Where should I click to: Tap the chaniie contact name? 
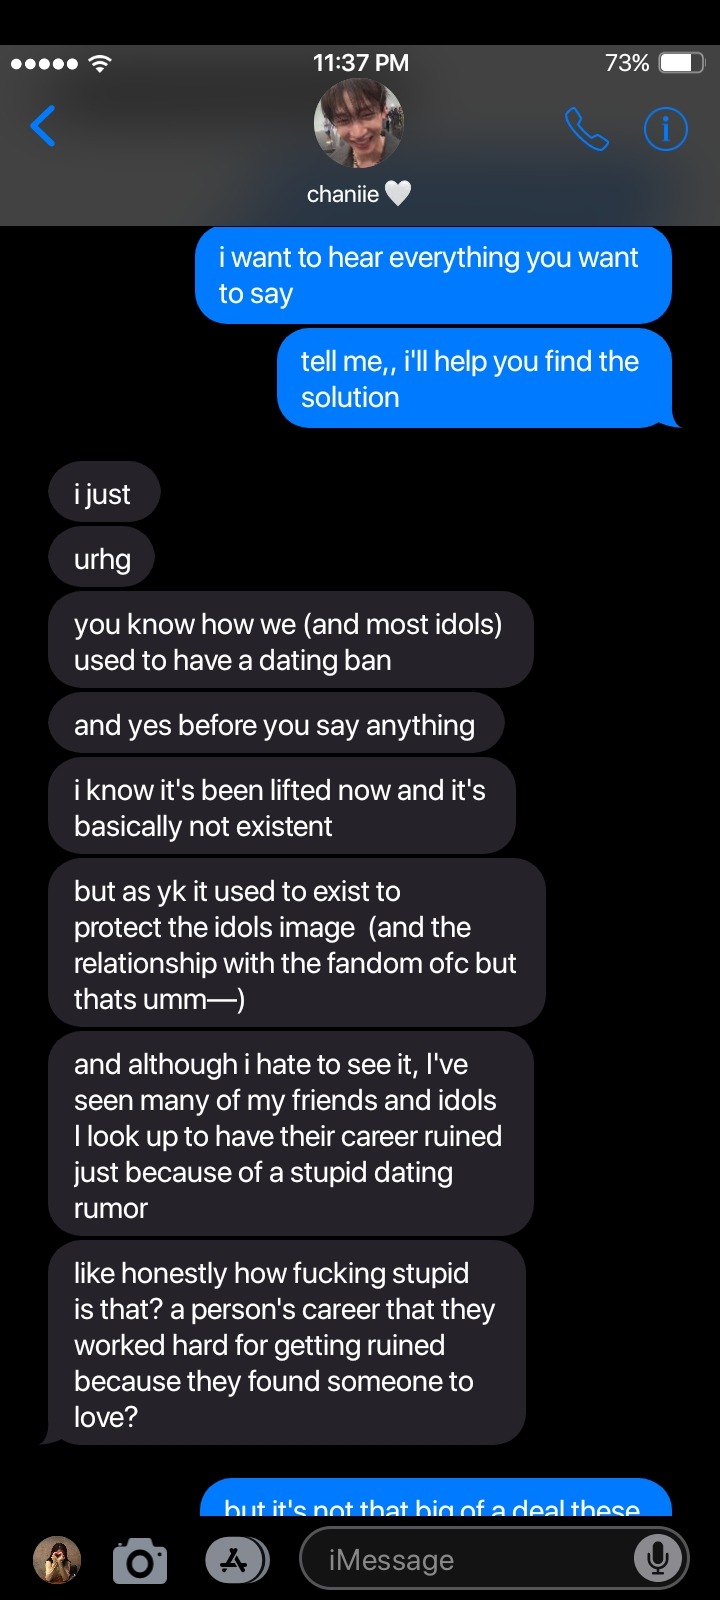[x=343, y=194]
